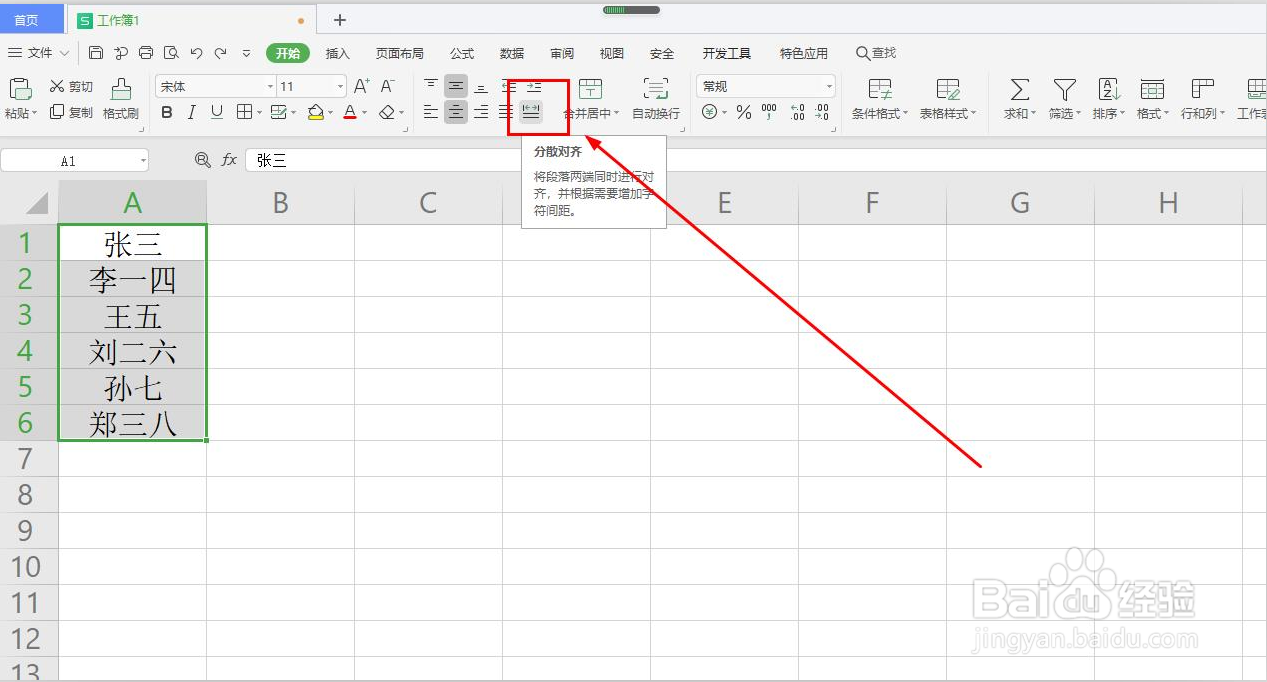Open the currency symbol dropdown arrow

(726, 113)
